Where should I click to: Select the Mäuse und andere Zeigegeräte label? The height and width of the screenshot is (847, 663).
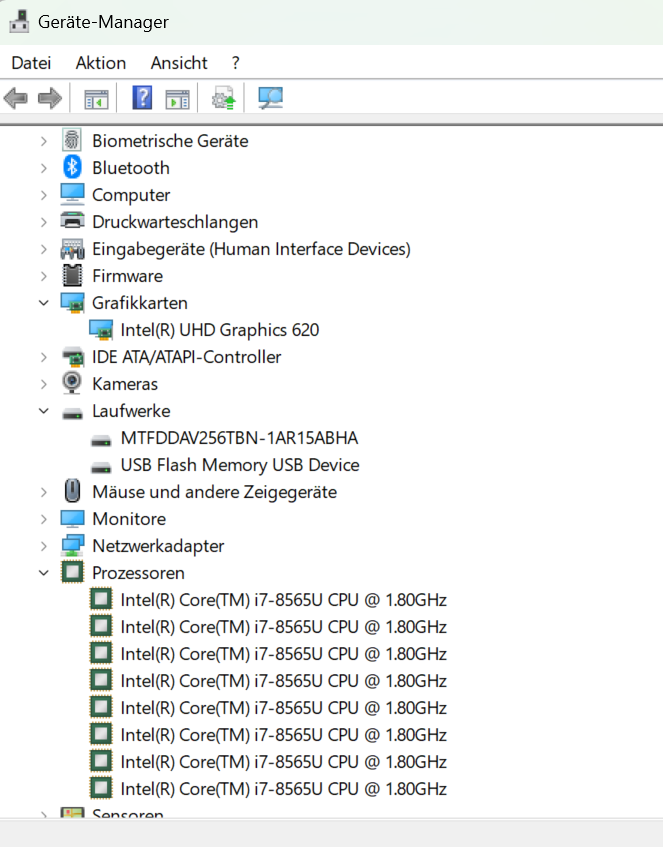coord(215,492)
